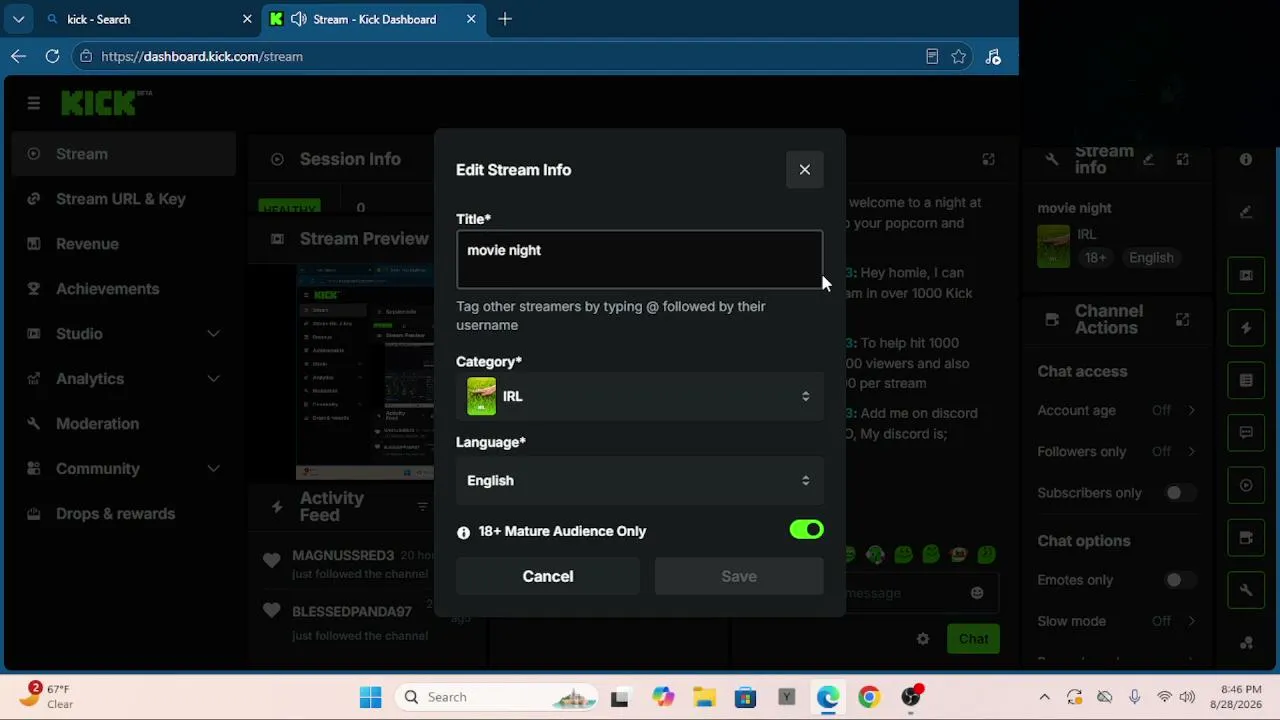Cancel the Edit Stream Info dialog
Viewport: 1280px width, 720px height.
click(548, 577)
